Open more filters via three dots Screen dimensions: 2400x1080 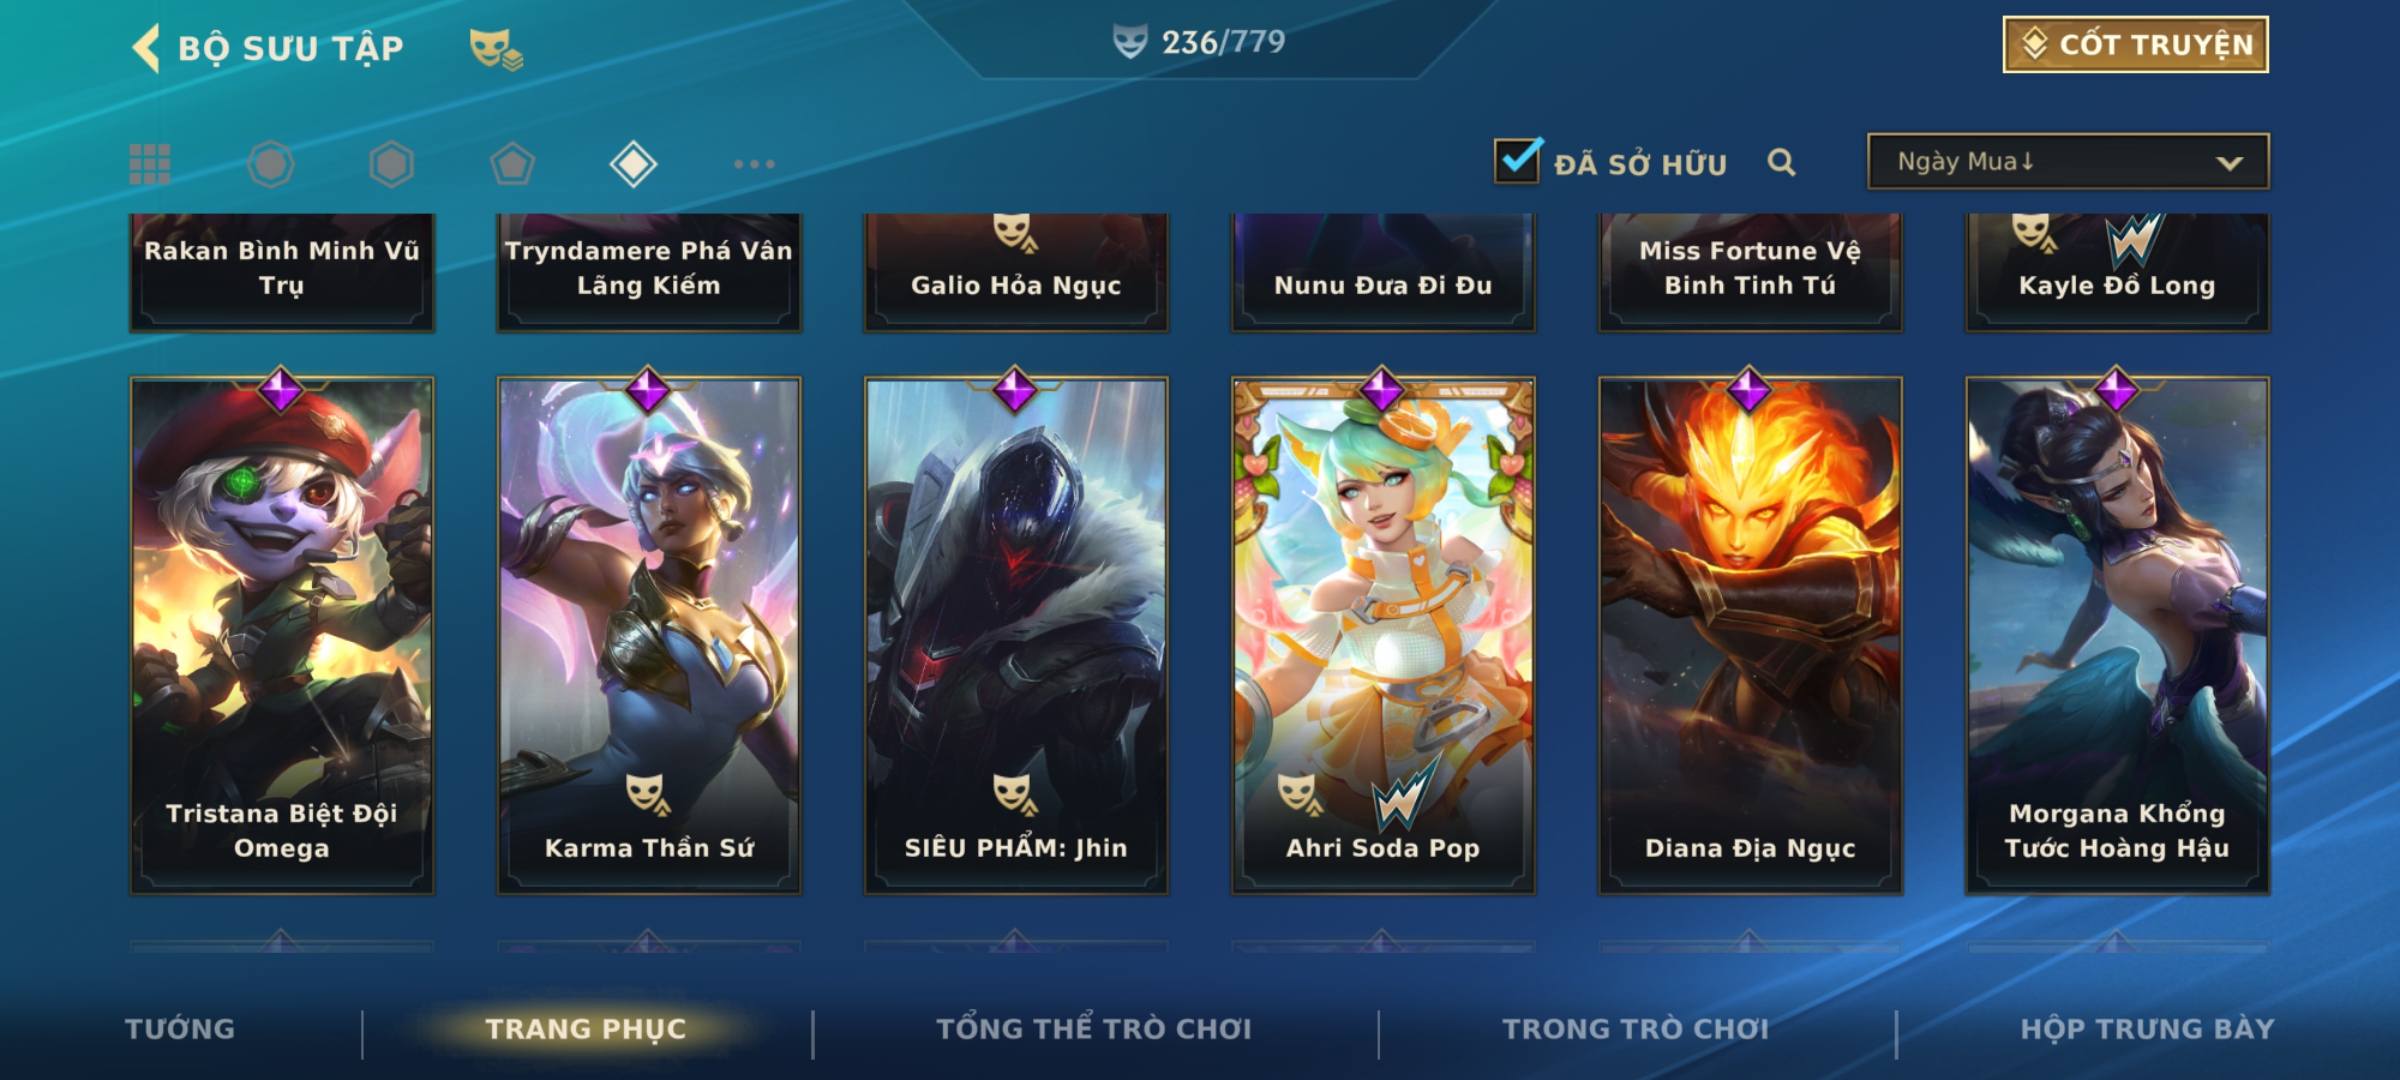[x=754, y=164]
